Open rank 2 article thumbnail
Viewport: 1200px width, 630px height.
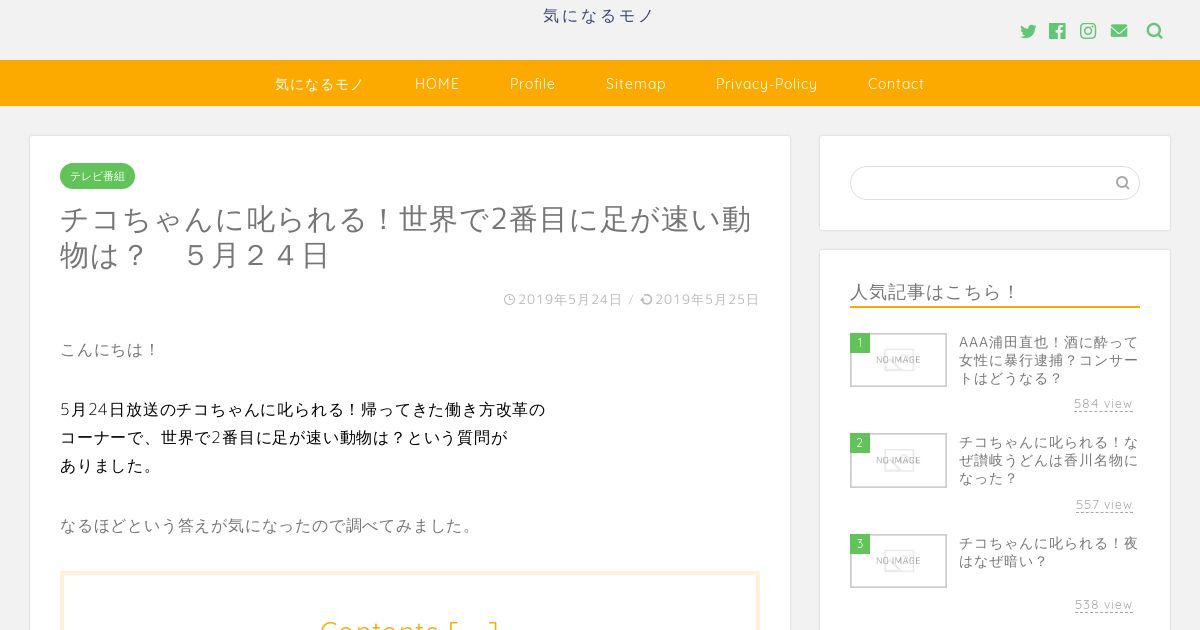pos(898,460)
